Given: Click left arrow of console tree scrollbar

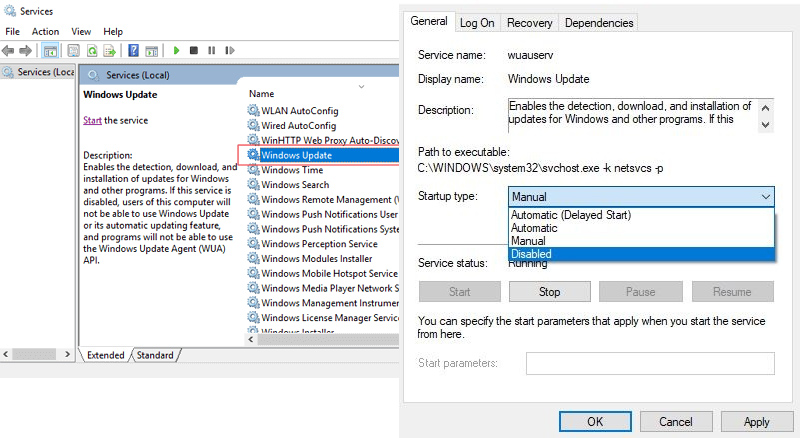Looking at the screenshot, I should (x=6, y=354).
